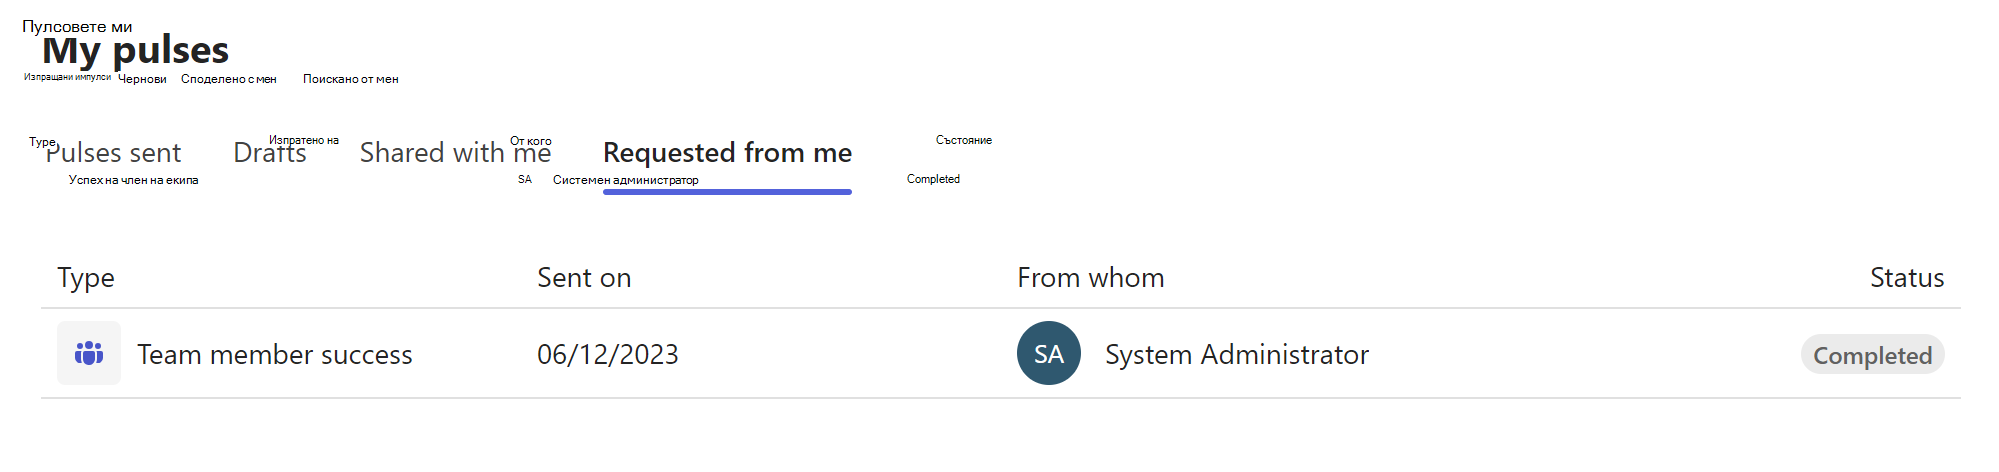Switch to the Pulses sent tab

click(113, 153)
